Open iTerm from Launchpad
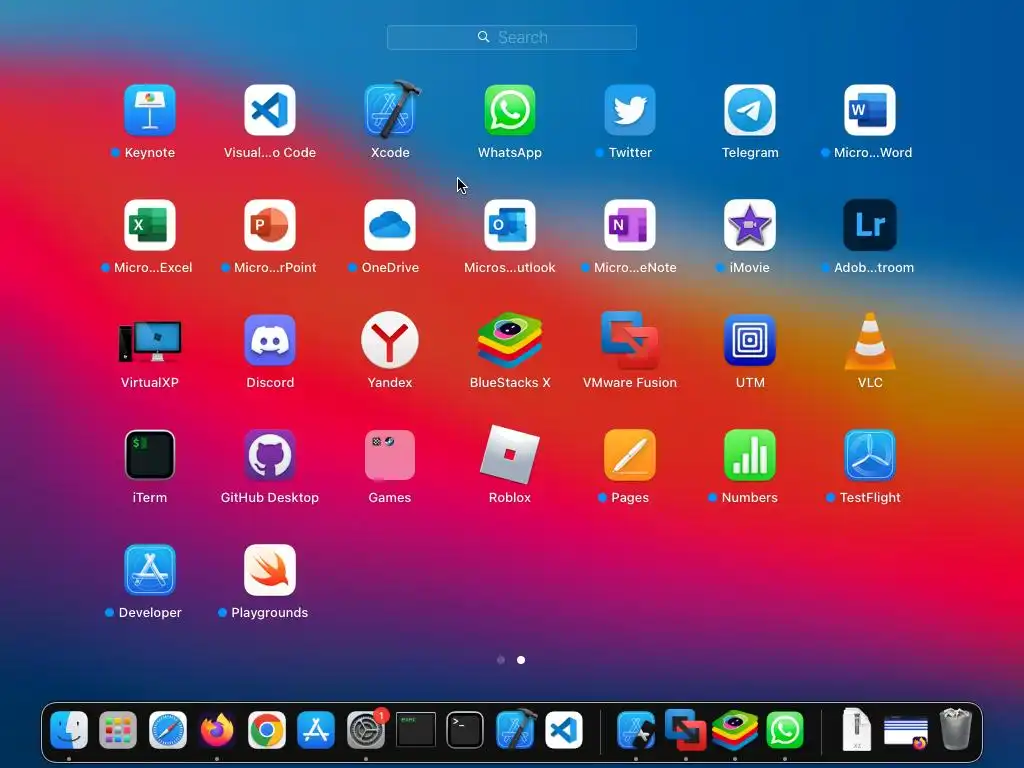The width and height of the screenshot is (1024, 768). tap(150, 455)
